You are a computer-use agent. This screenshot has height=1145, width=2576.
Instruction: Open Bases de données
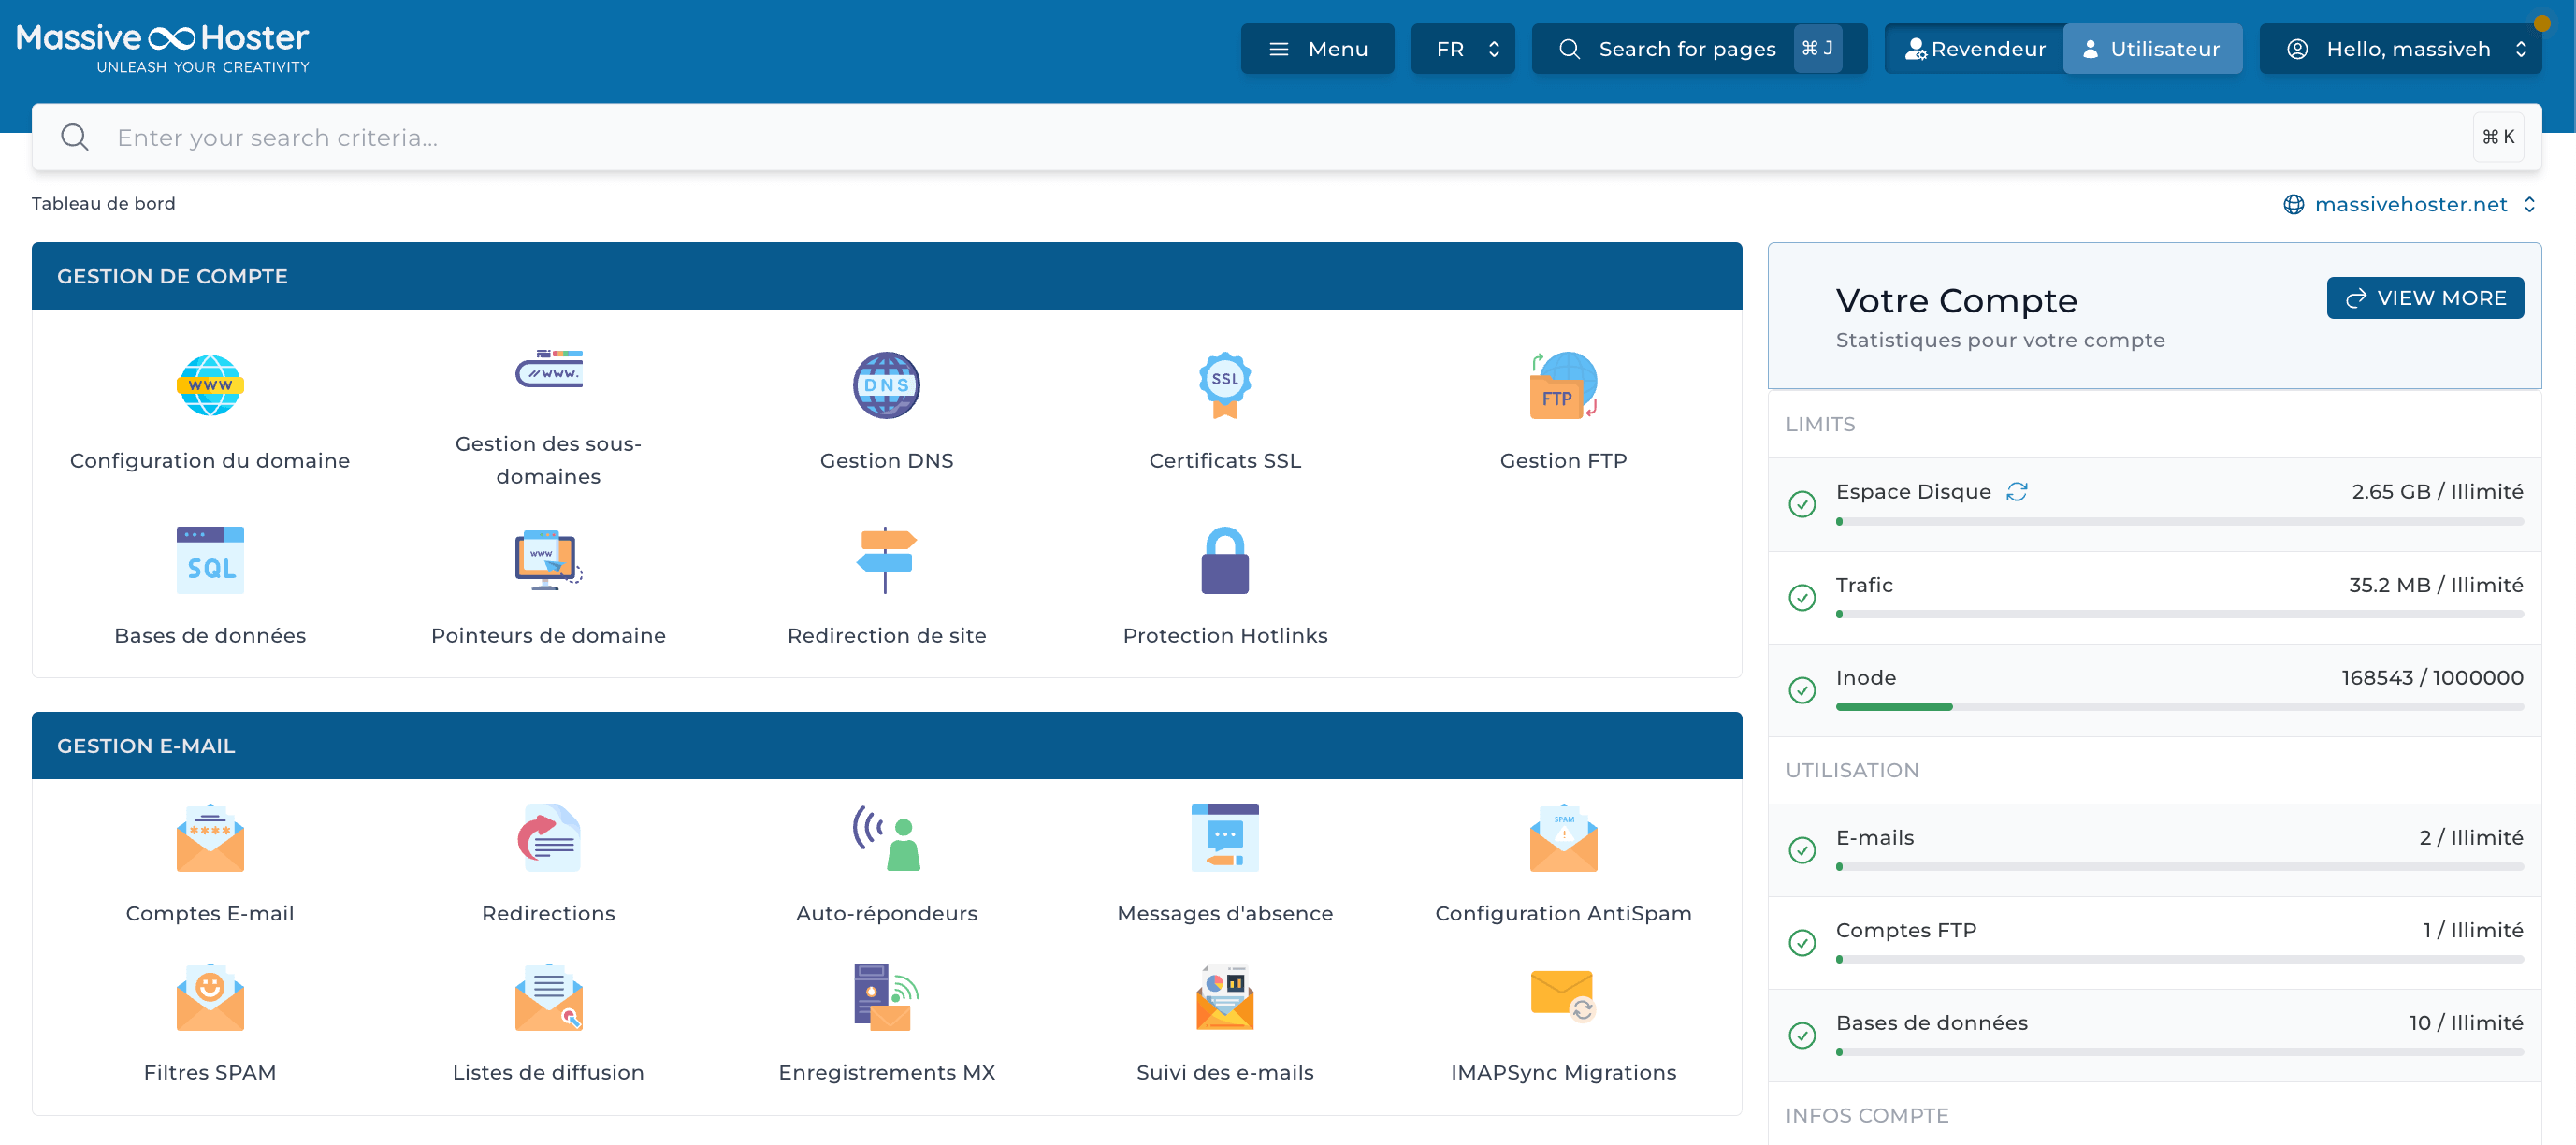coord(209,588)
